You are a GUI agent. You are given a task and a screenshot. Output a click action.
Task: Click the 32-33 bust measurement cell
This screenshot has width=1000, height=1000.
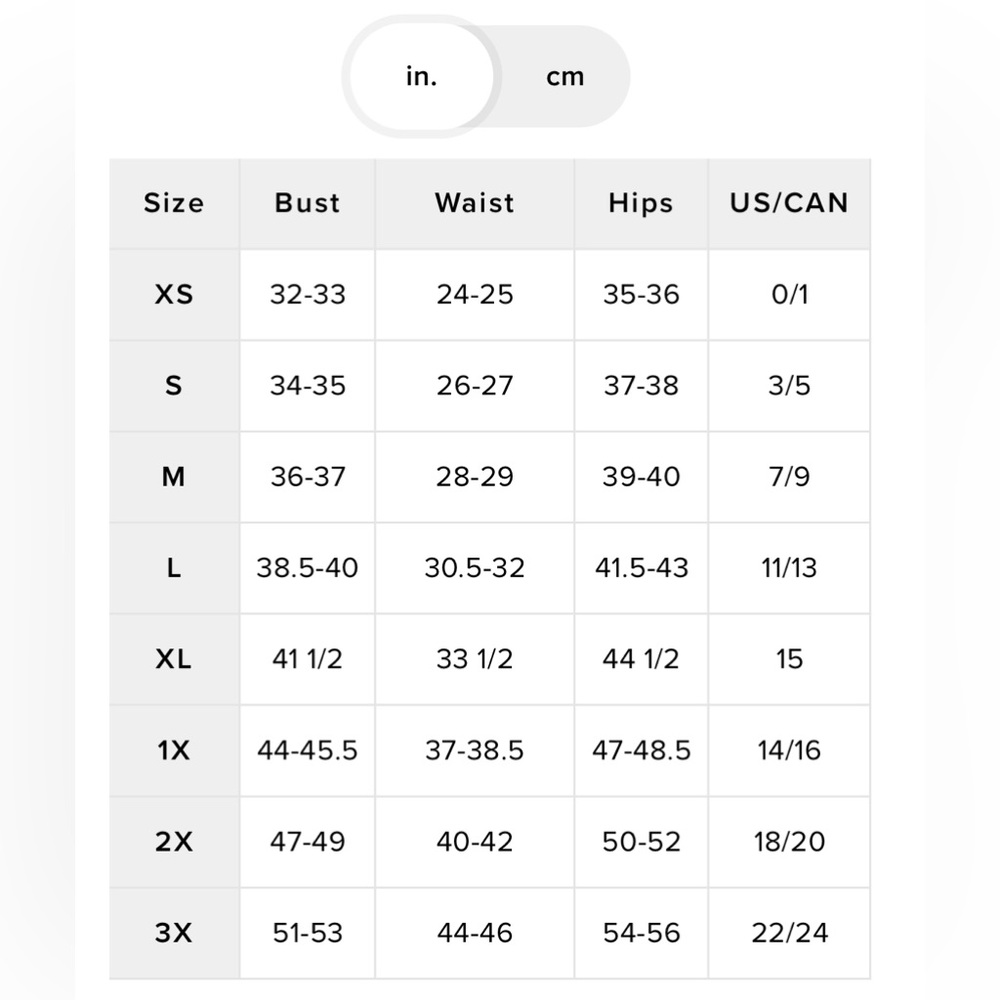(x=307, y=295)
